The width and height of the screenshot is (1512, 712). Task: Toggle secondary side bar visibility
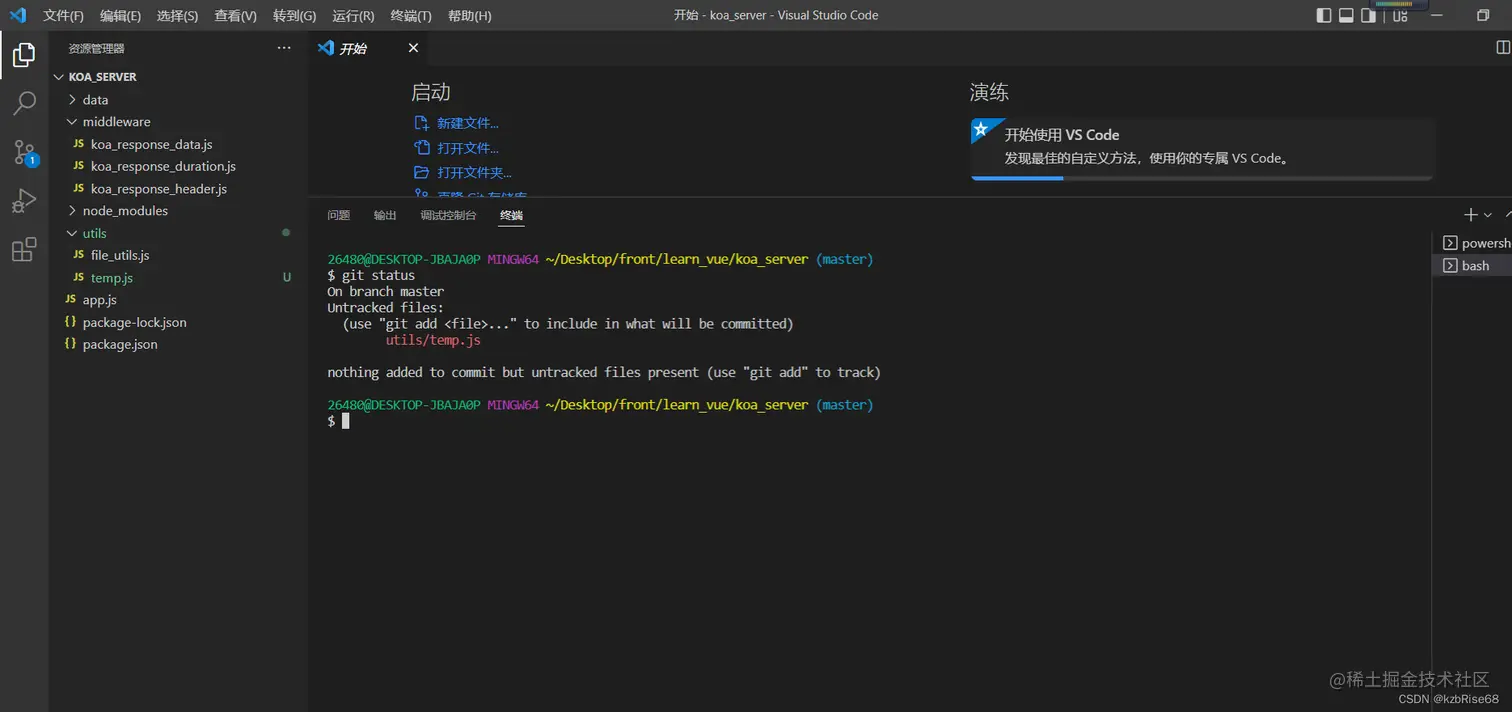[1368, 15]
